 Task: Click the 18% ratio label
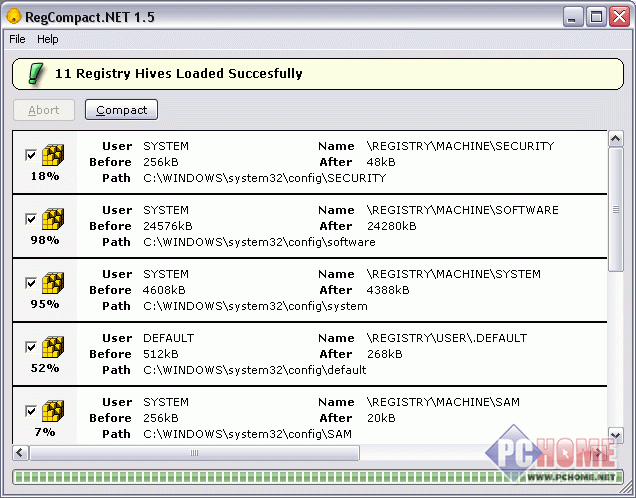[x=45, y=176]
